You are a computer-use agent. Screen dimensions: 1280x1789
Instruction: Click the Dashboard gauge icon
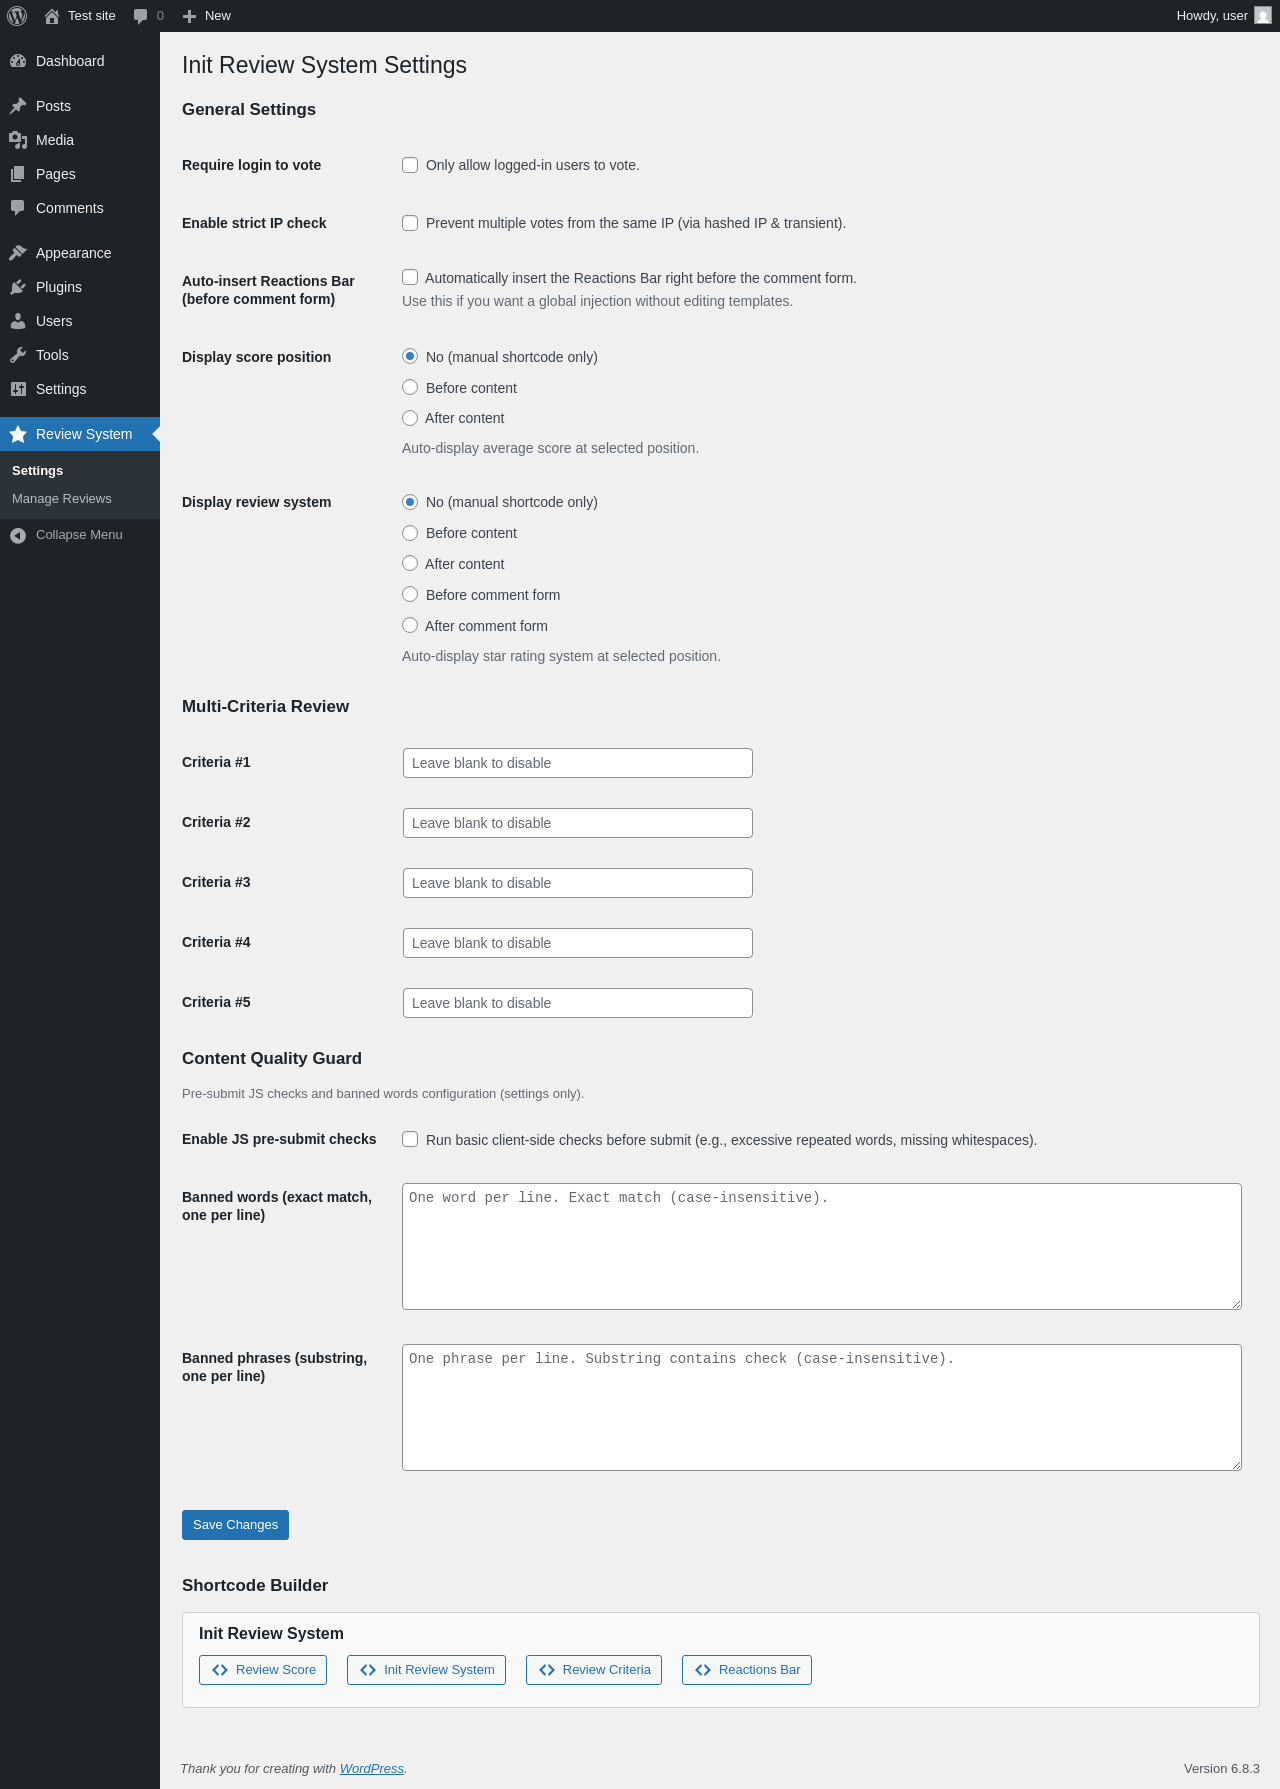[18, 61]
